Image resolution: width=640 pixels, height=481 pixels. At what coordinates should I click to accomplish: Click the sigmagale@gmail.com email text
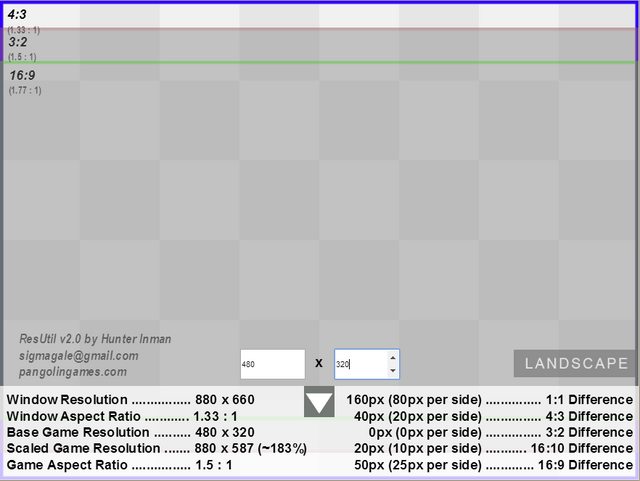pyautogui.click(x=79, y=355)
